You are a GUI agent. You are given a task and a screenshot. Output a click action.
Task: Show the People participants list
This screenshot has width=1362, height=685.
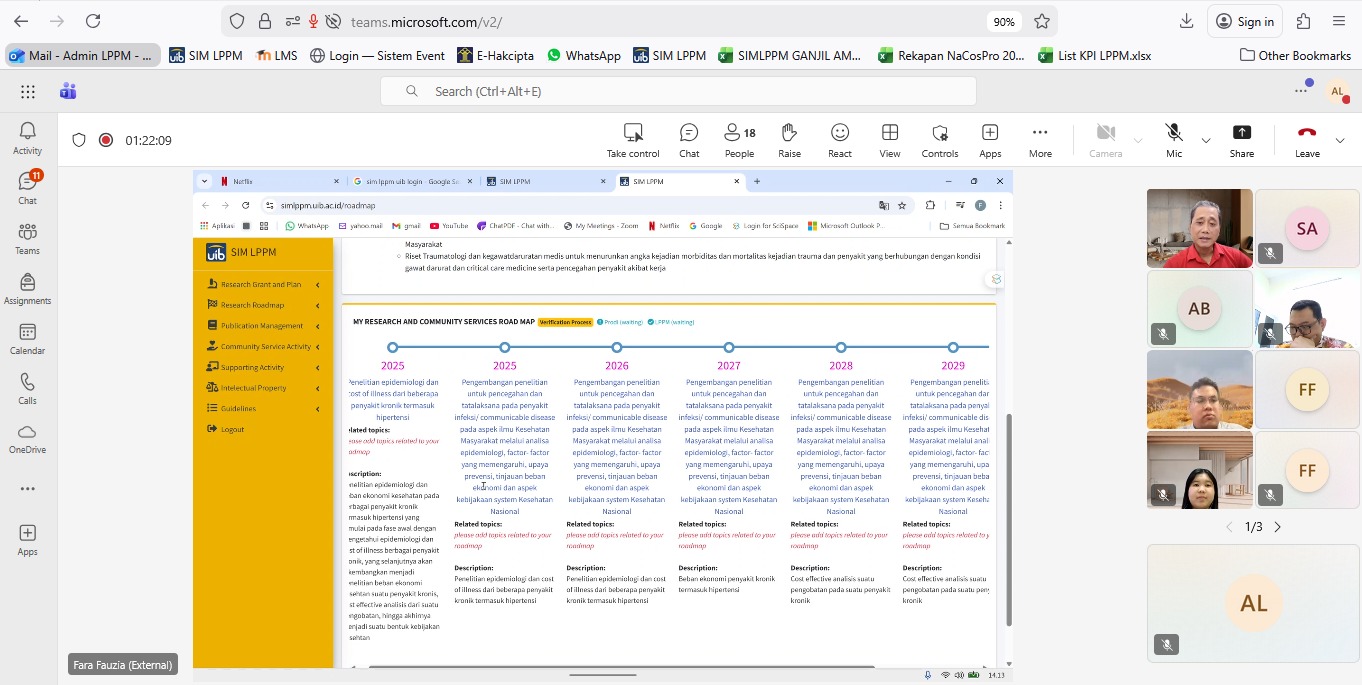coord(739,140)
